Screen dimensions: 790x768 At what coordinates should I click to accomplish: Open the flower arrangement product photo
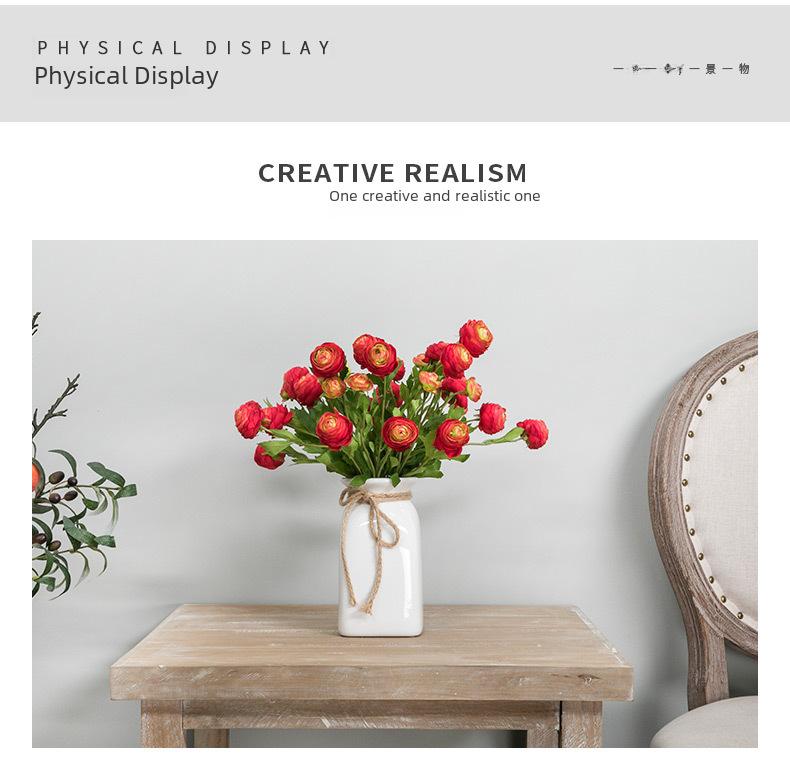tap(394, 493)
